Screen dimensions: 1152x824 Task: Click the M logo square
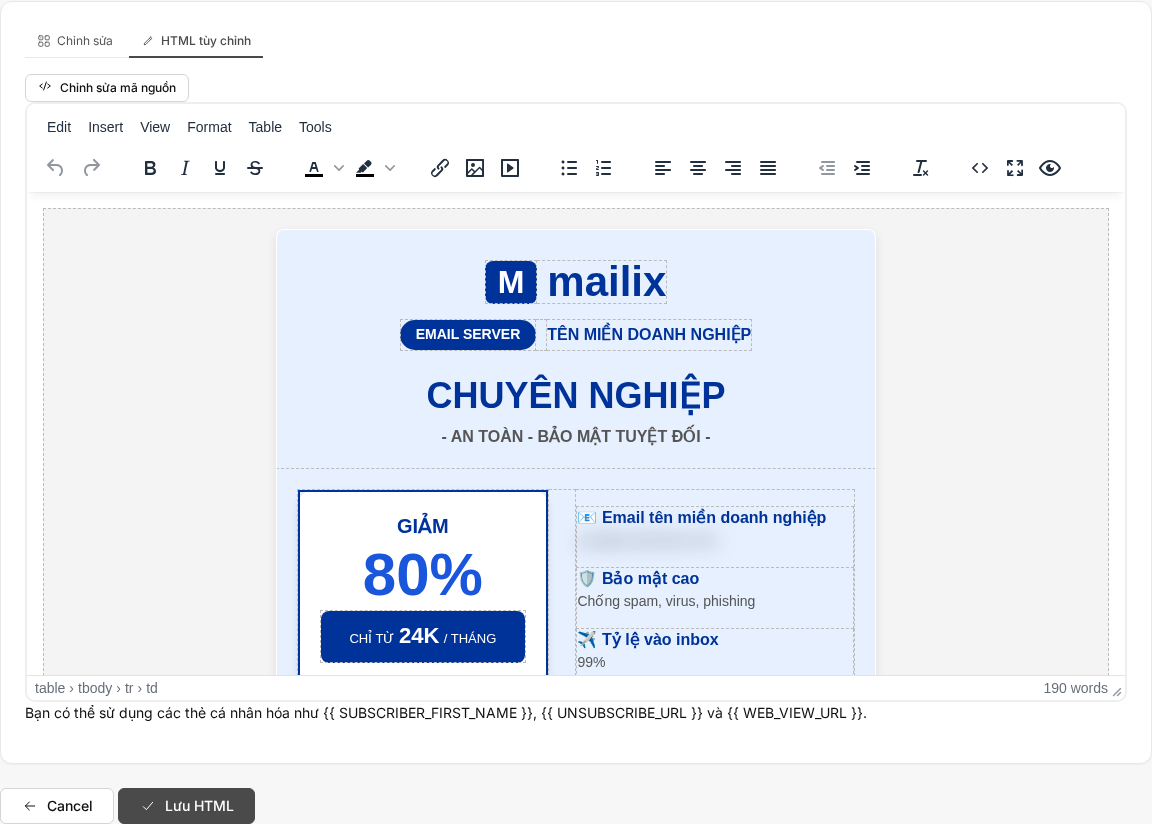511,282
